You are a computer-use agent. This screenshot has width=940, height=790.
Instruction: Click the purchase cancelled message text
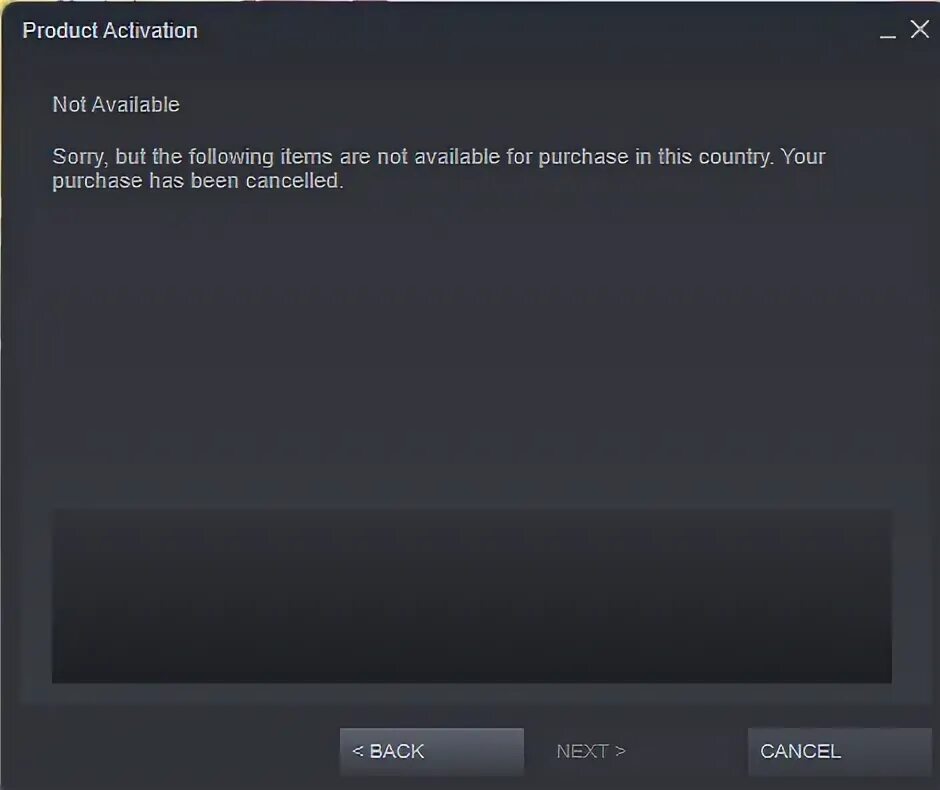coord(439,168)
